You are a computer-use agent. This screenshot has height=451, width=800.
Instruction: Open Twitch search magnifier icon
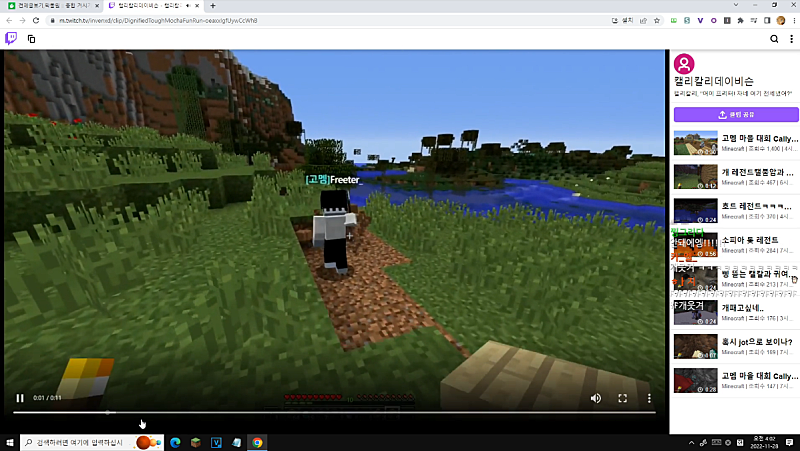[x=774, y=39]
